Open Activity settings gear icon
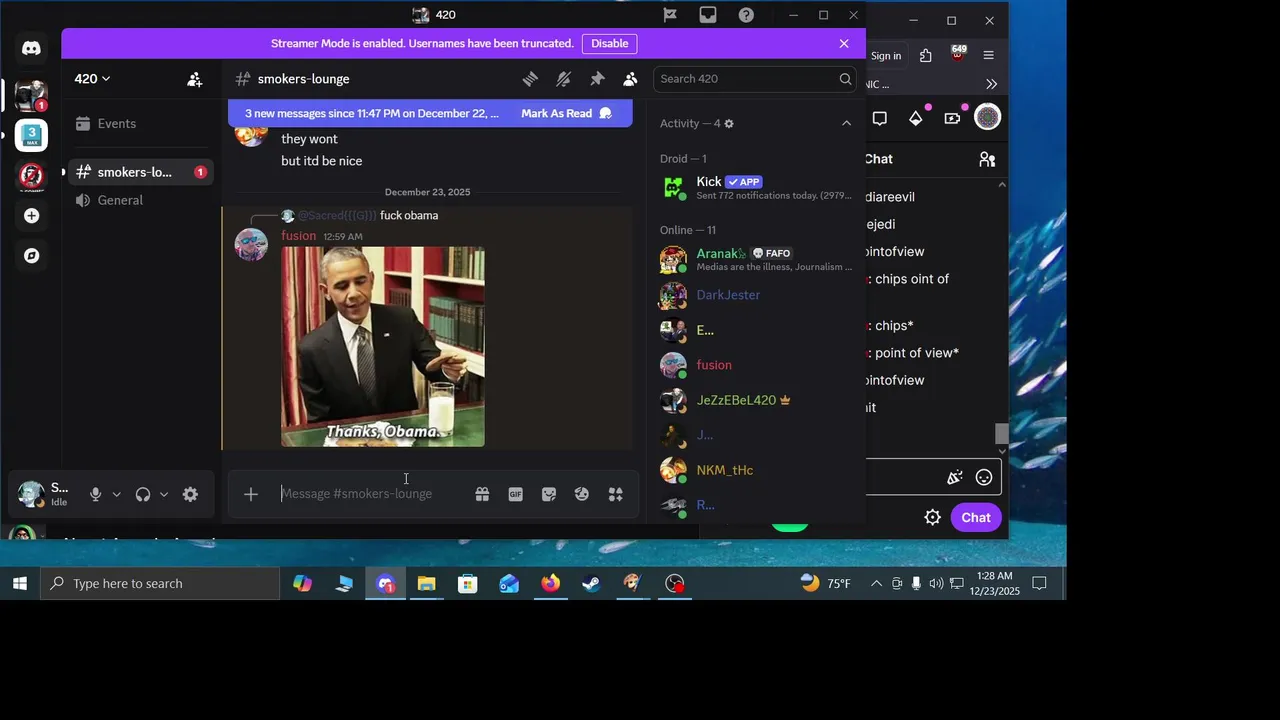 [x=729, y=124]
